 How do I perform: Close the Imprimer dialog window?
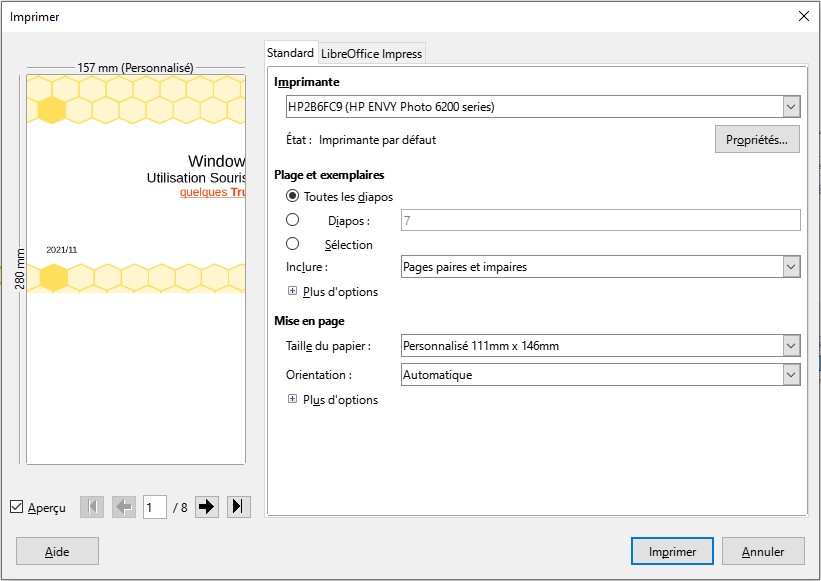tap(803, 15)
